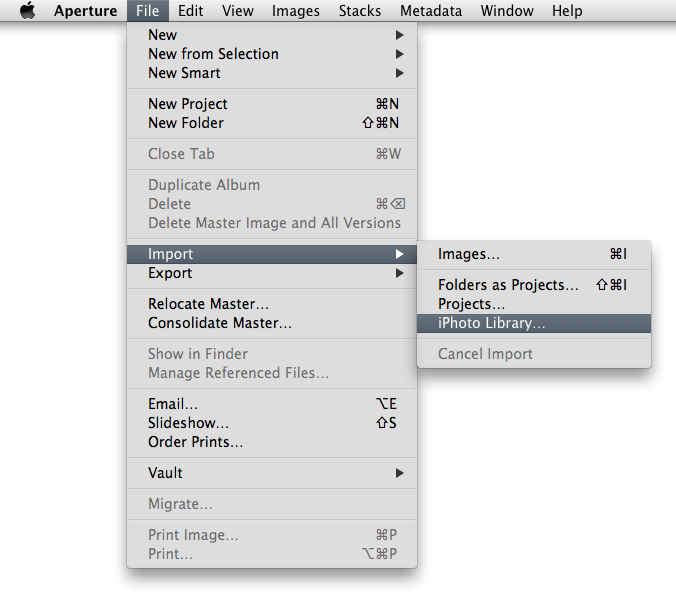Choose Consolidate Master… menu item
Screen dimensions: 676x600
click(x=220, y=323)
